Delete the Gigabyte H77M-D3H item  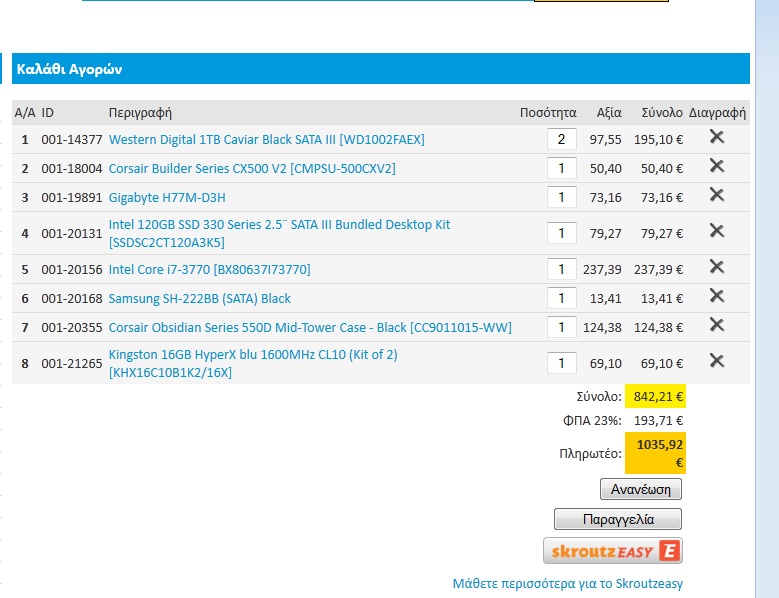716,194
